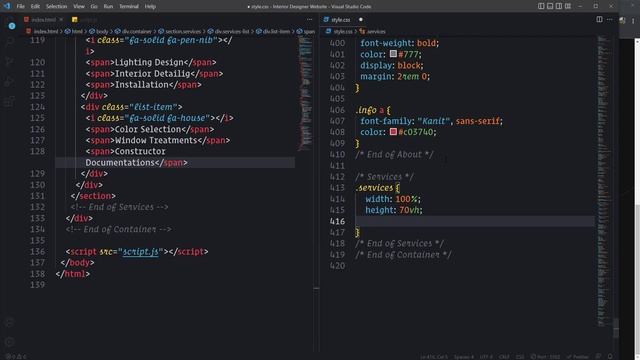
Task: Split the style.css editor right
Action: tap(599, 19)
